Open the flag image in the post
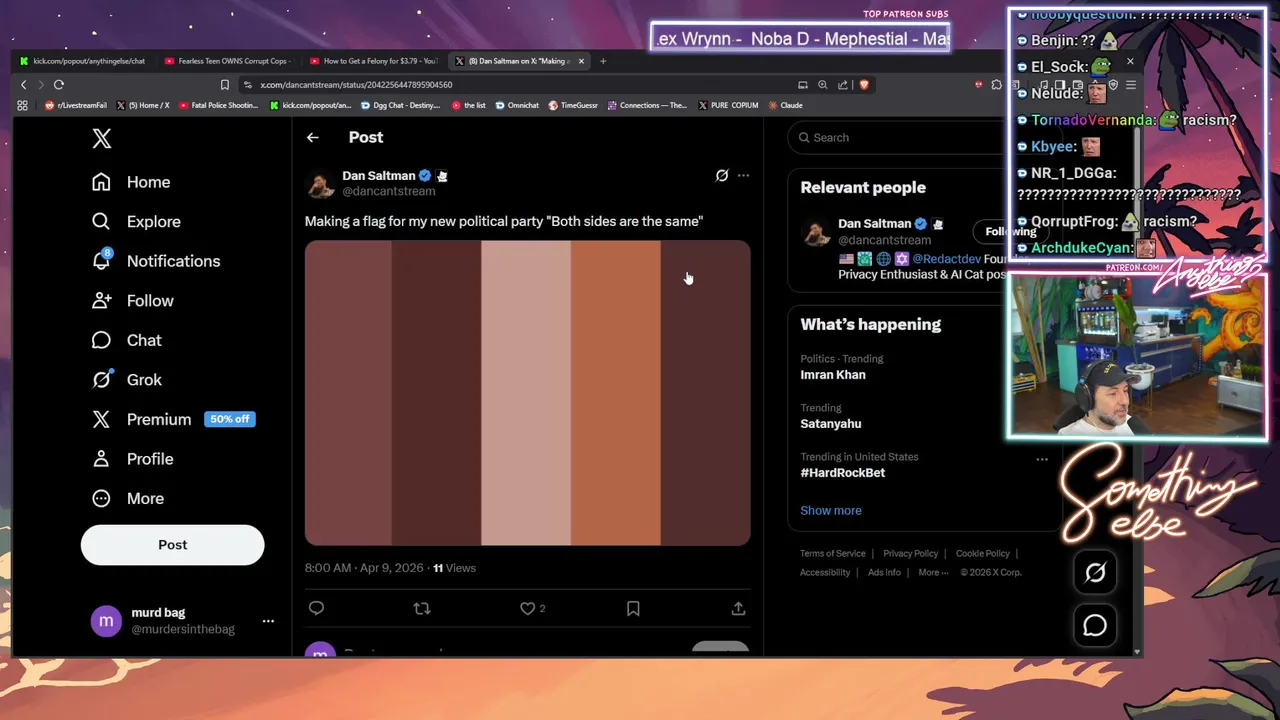The height and width of the screenshot is (720, 1280). (x=527, y=393)
